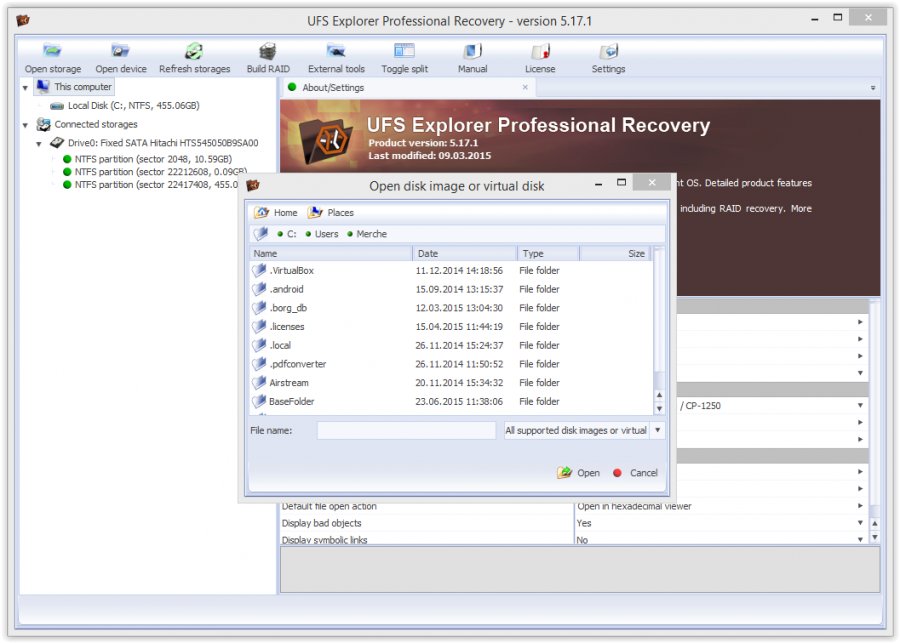Screen dimensions: 900x643
Task: Collapse the Connected storages tree node
Action: tap(25, 125)
